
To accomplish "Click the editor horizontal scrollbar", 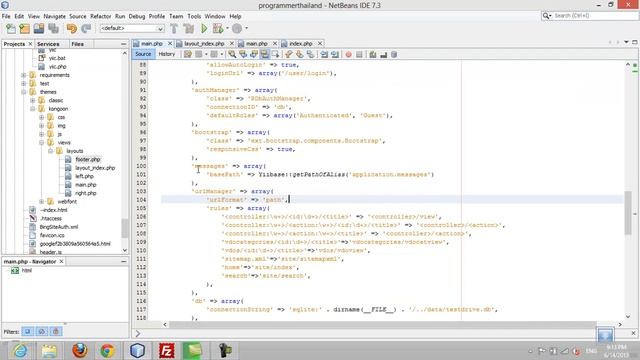I will 383,324.
